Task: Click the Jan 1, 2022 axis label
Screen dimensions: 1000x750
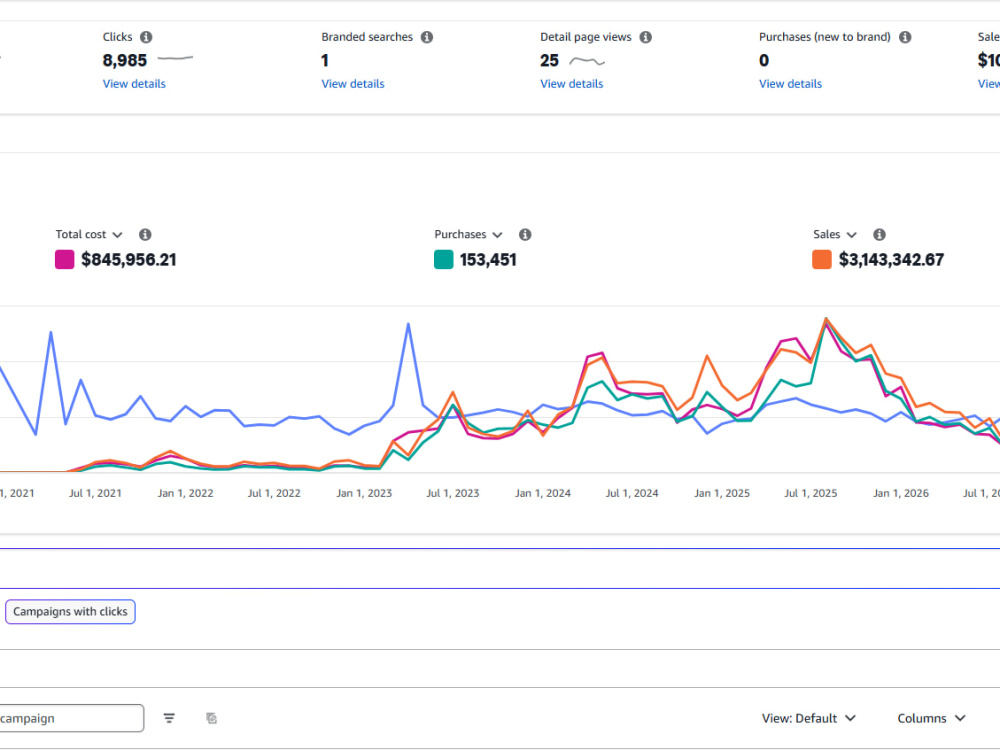Action: [186, 493]
